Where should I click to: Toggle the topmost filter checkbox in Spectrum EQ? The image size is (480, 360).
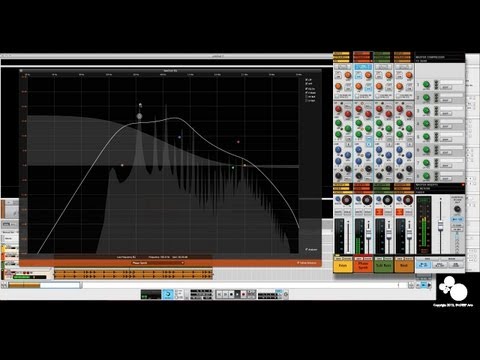point(307,80)
